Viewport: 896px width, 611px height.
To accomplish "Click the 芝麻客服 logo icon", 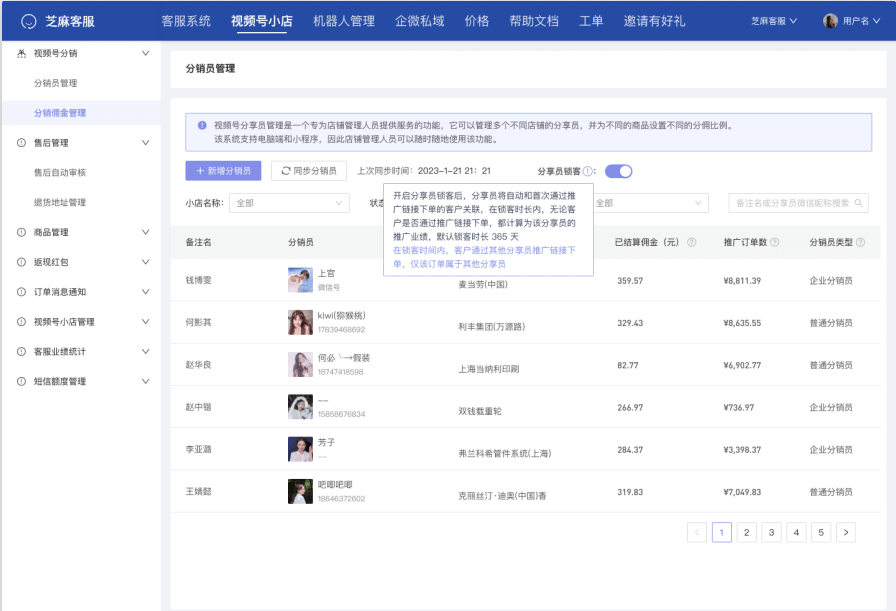I will click(x=29, y=22).
